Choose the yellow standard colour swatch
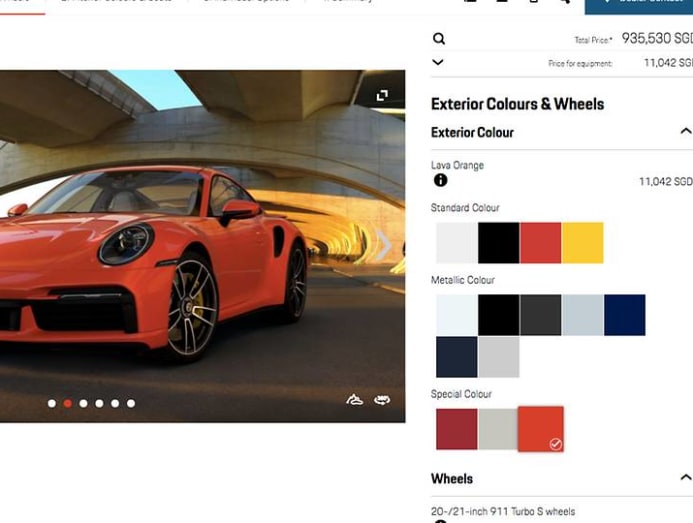 click(x=582, y=243)
